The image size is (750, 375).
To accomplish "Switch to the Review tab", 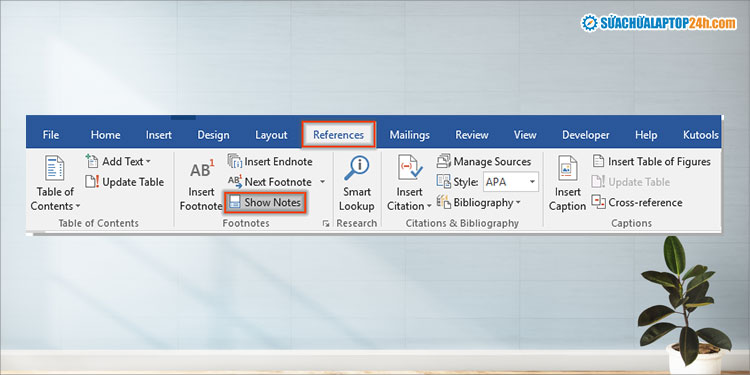I will 472,135.
